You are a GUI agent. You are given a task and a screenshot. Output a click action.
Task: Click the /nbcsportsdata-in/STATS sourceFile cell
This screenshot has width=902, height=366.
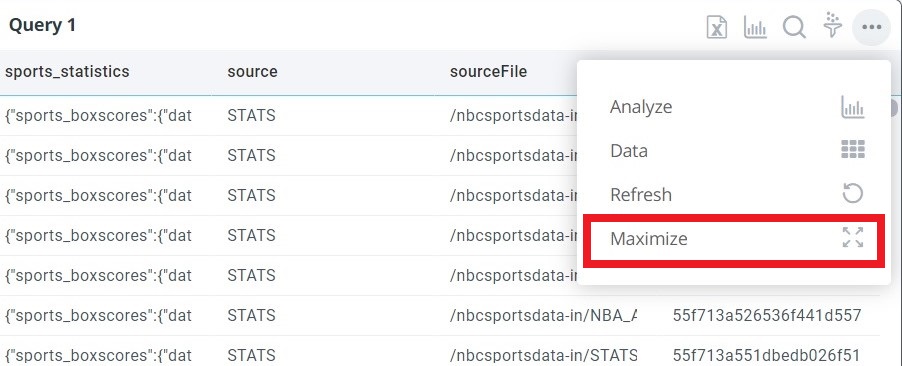(544, 355)
